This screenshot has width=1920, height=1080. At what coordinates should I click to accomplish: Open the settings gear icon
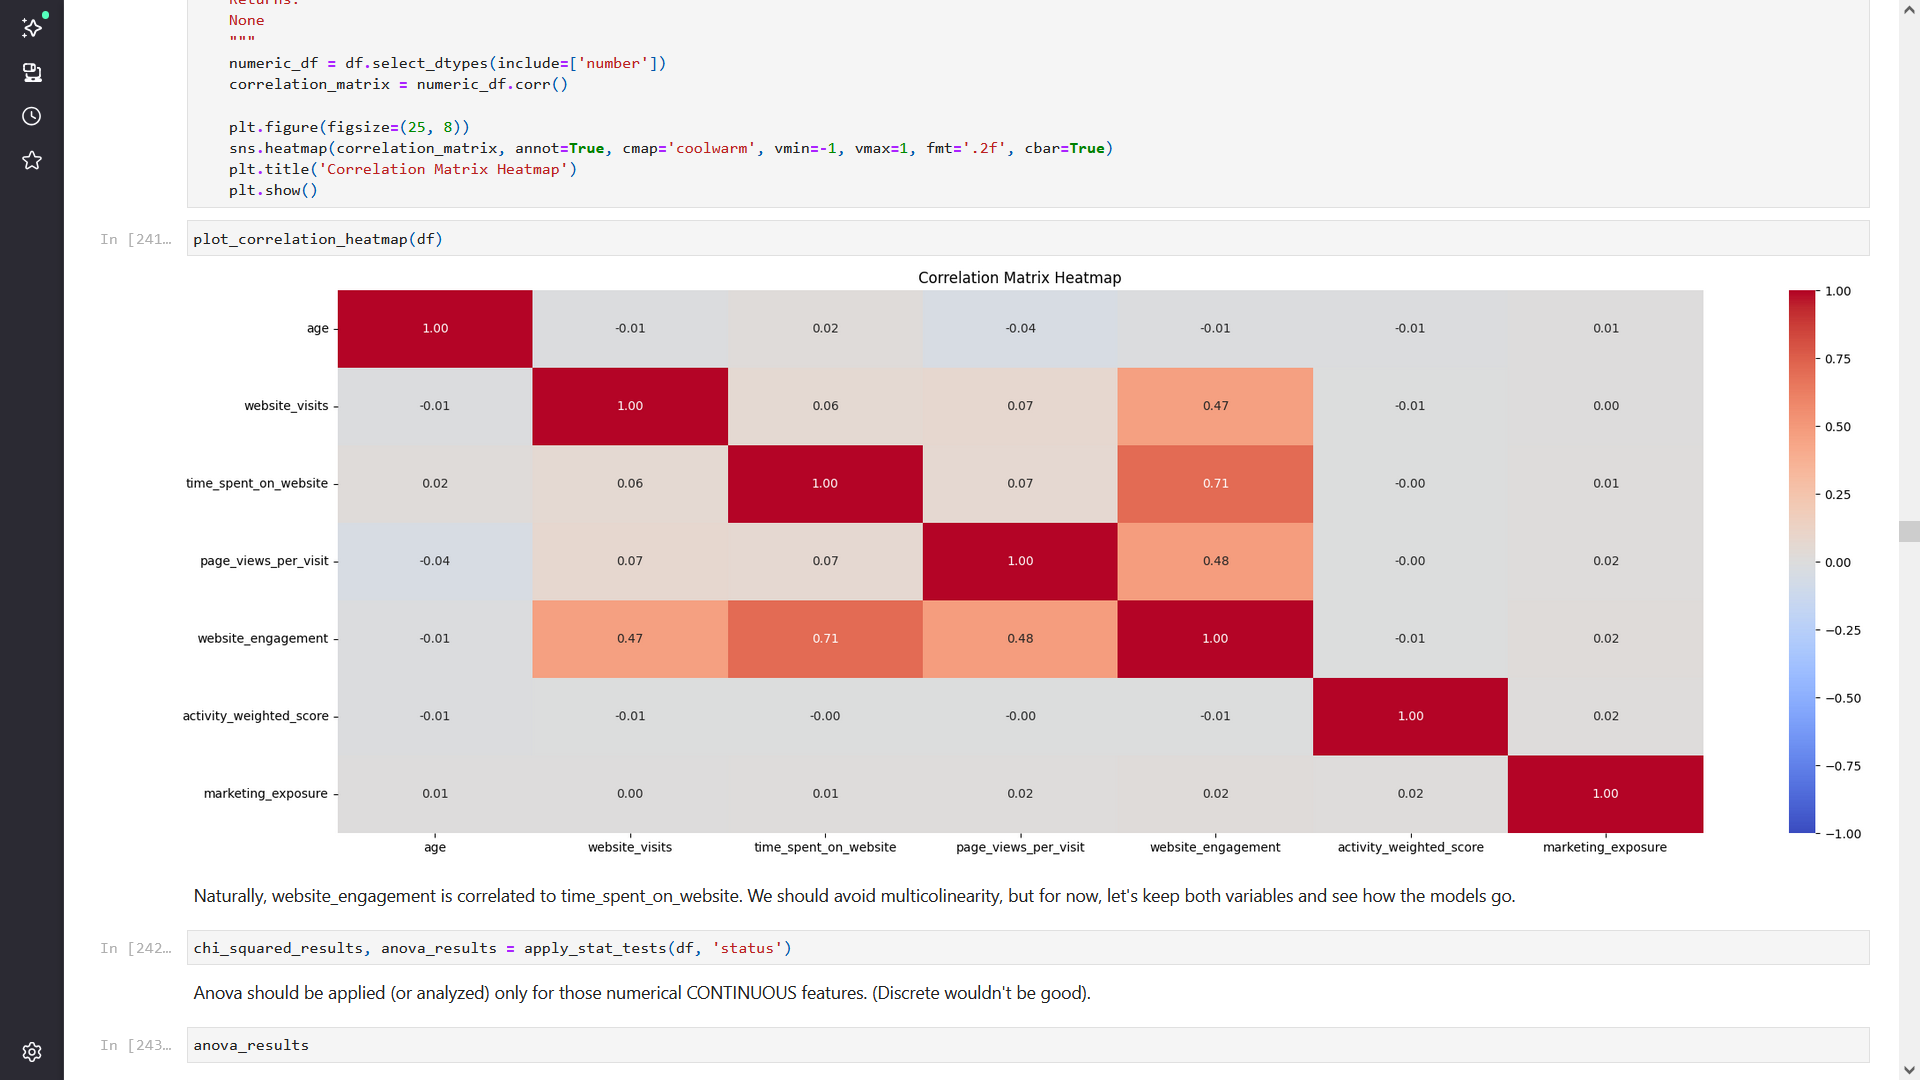click(32, 1052)
